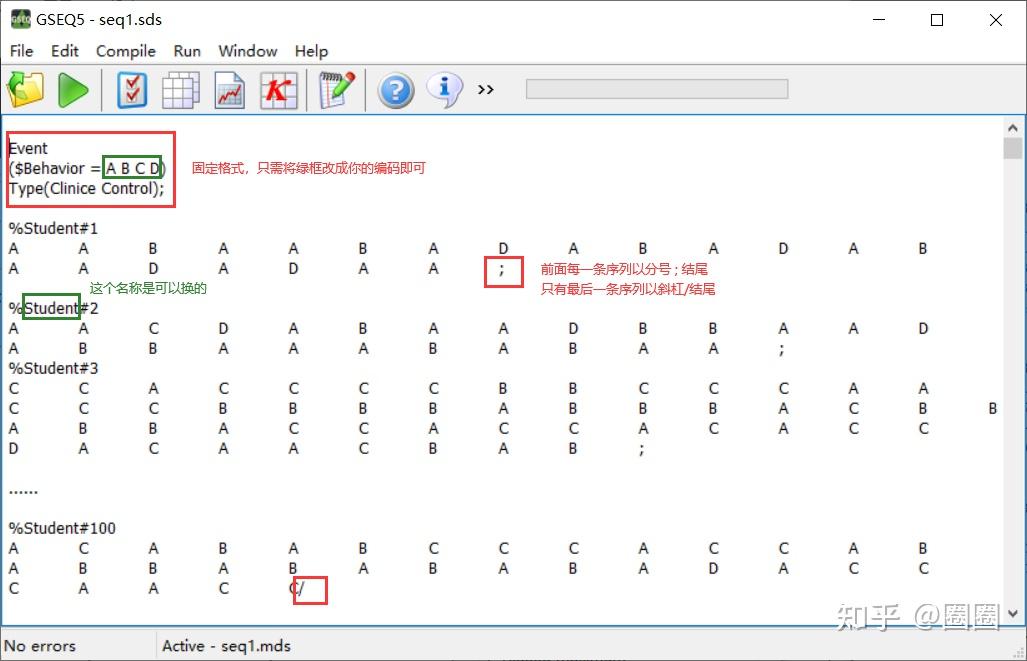The width and height of the screenshot is (1027, 661).
Task: Open the statistics chart icon
Action: [x=231, y=89]
